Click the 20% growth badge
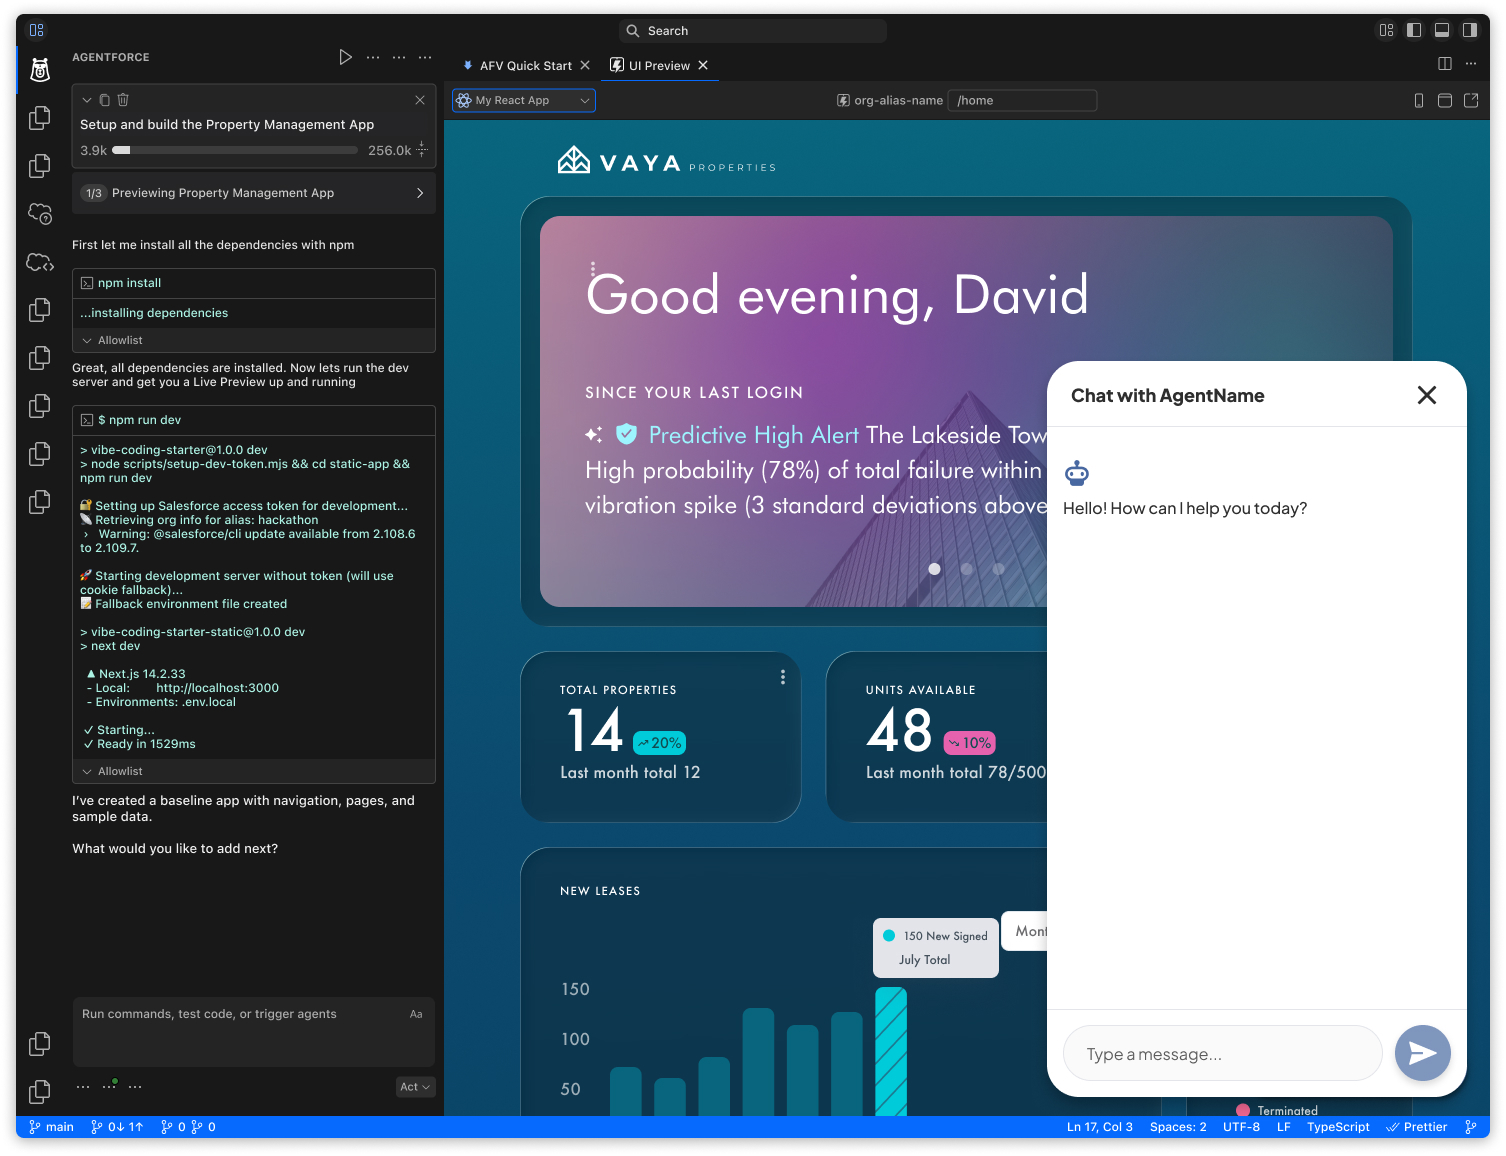 click(x=660, y=743)
